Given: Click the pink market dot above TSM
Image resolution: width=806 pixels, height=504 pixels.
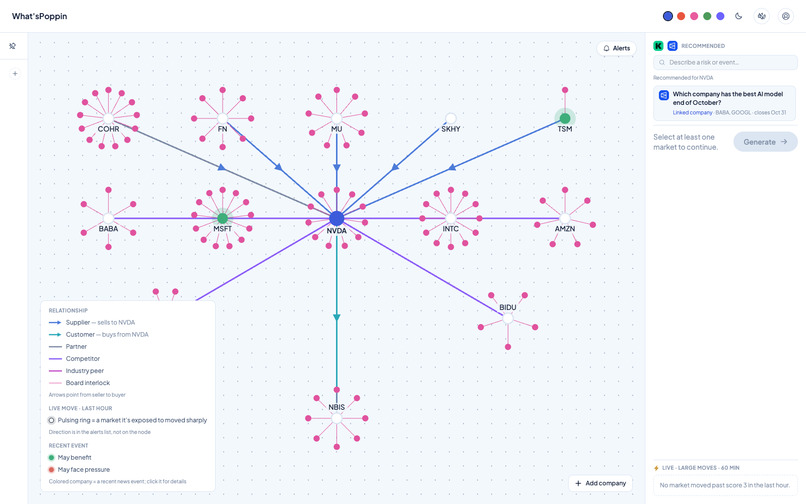Looking at the screenshot, I should tap(565, 90).
